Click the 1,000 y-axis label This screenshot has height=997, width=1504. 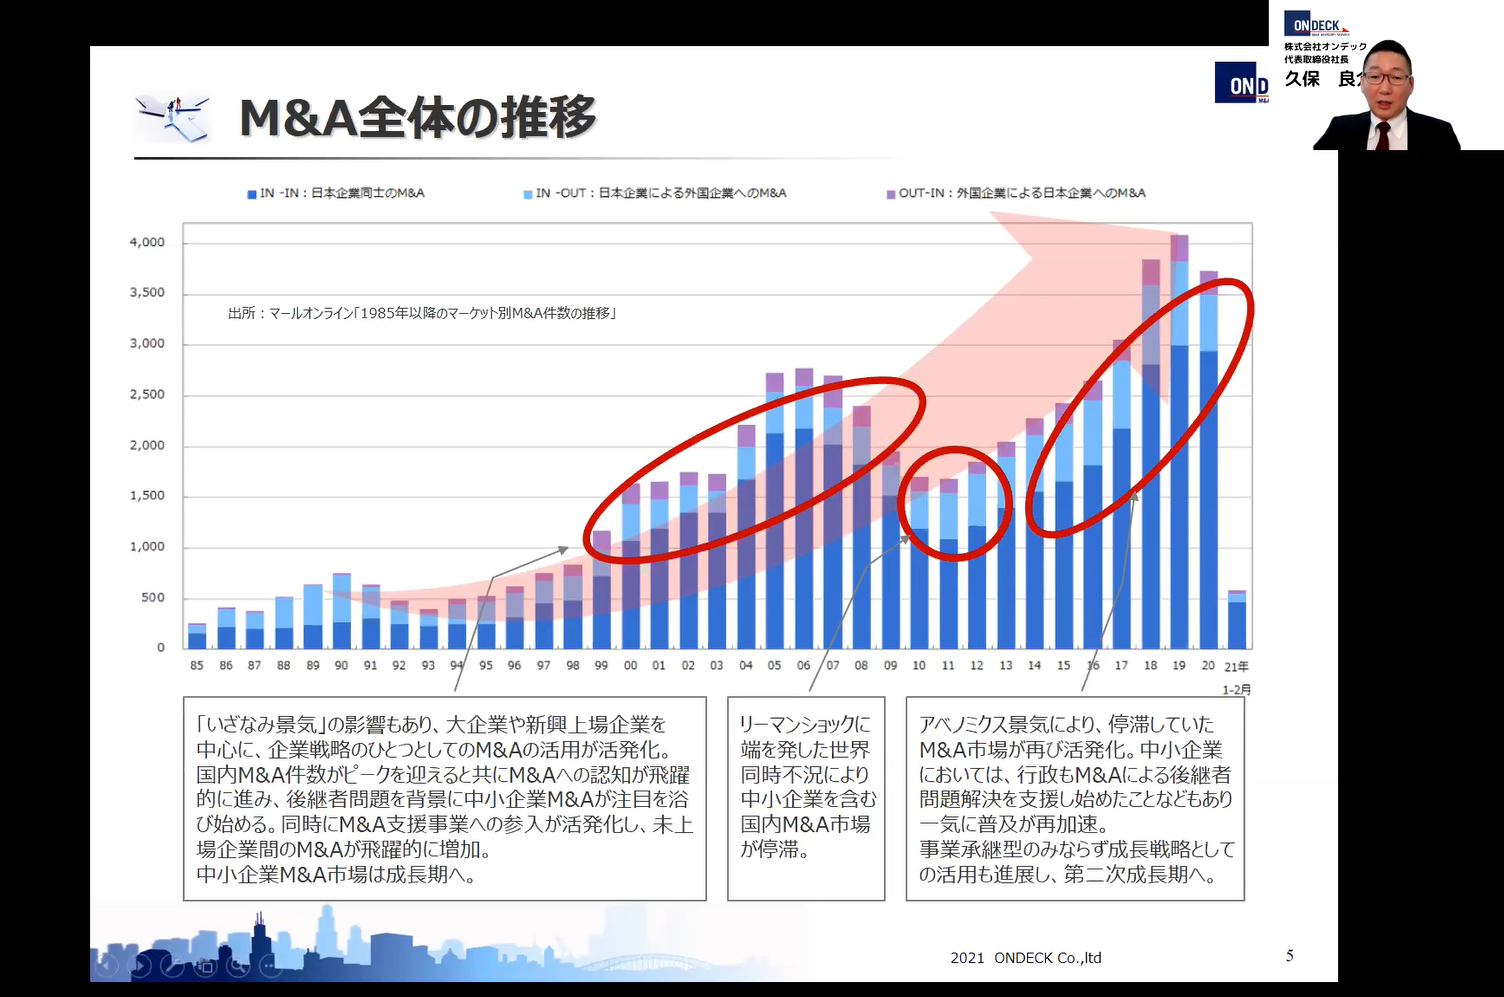147,546
